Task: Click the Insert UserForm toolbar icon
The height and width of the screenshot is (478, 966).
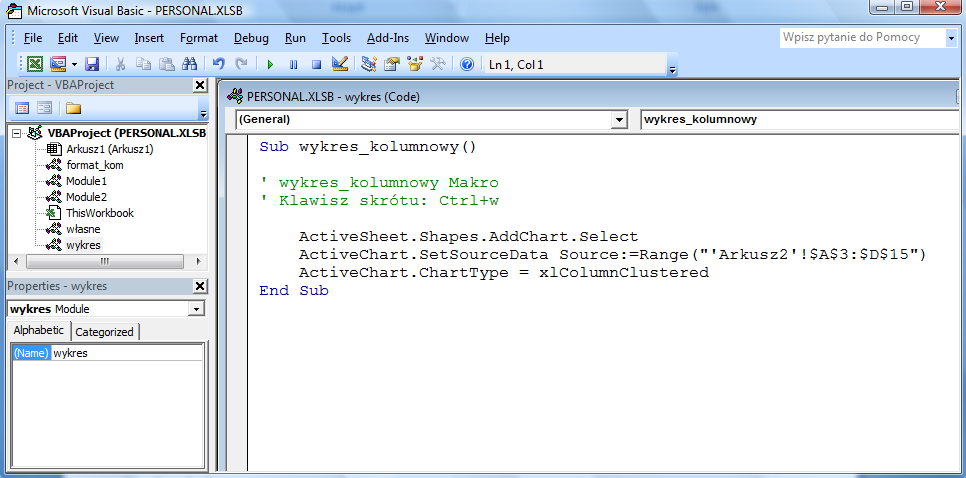Action: (x=58, y=64)
